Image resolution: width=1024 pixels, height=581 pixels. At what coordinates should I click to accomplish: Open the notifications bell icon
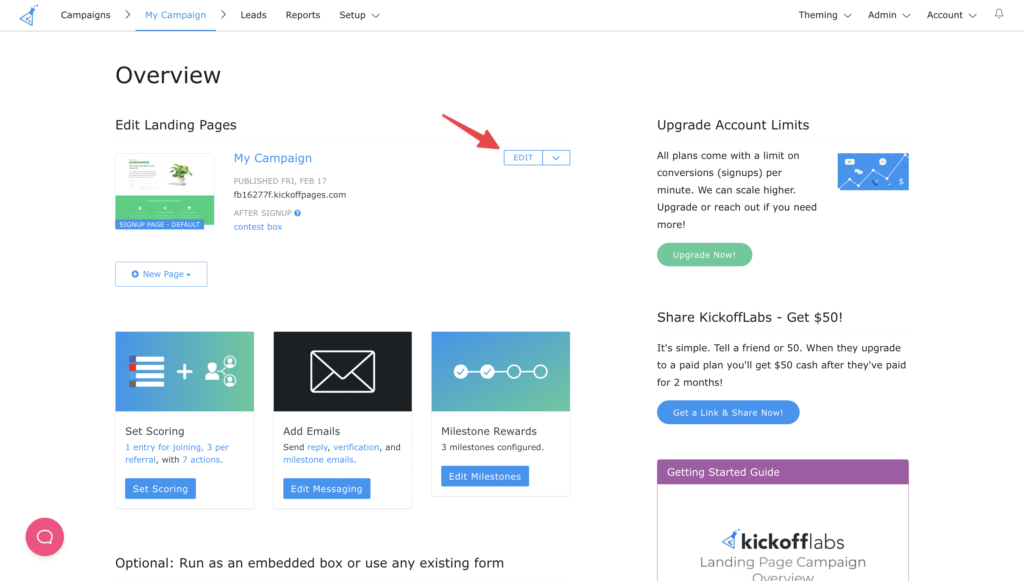[999, 14]
